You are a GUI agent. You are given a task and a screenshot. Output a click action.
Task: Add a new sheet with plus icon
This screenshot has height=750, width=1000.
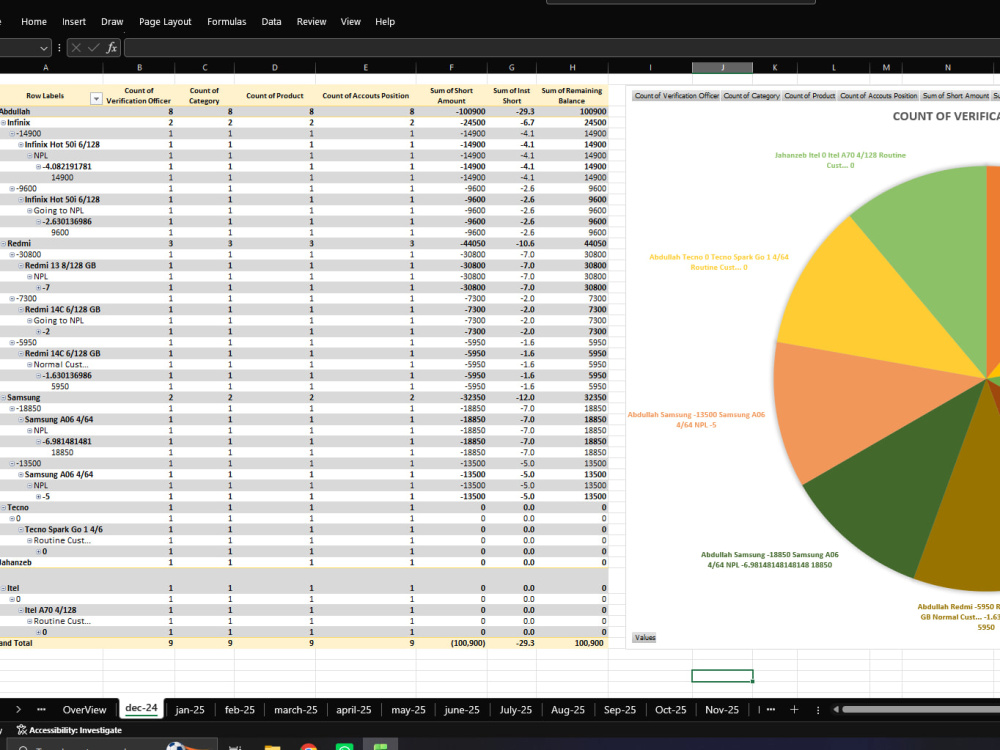(x=794, y=709)
